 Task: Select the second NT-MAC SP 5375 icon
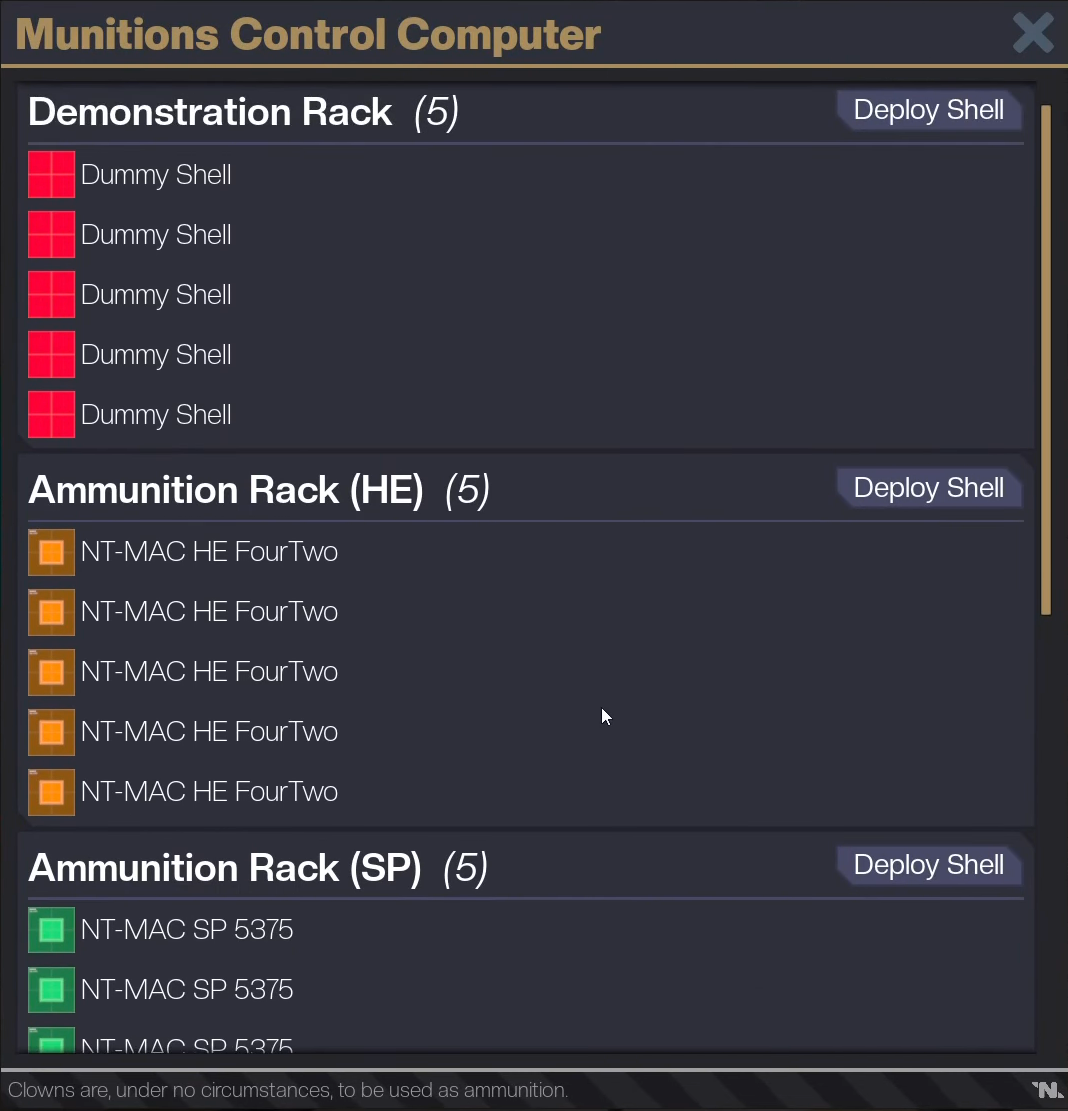[51, 990]
